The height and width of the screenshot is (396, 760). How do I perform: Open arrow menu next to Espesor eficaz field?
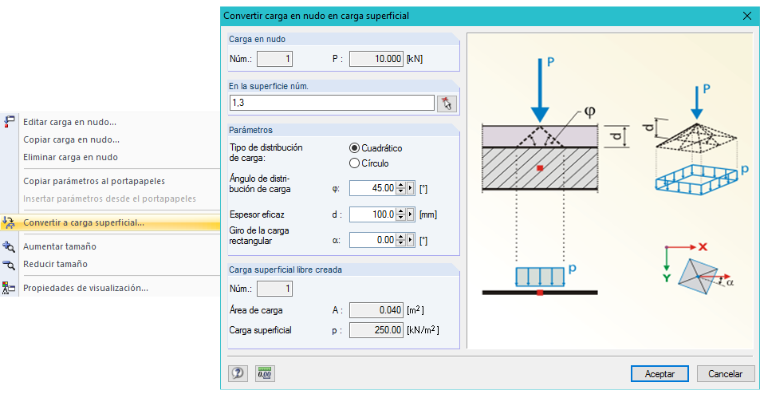click(411, 214)
